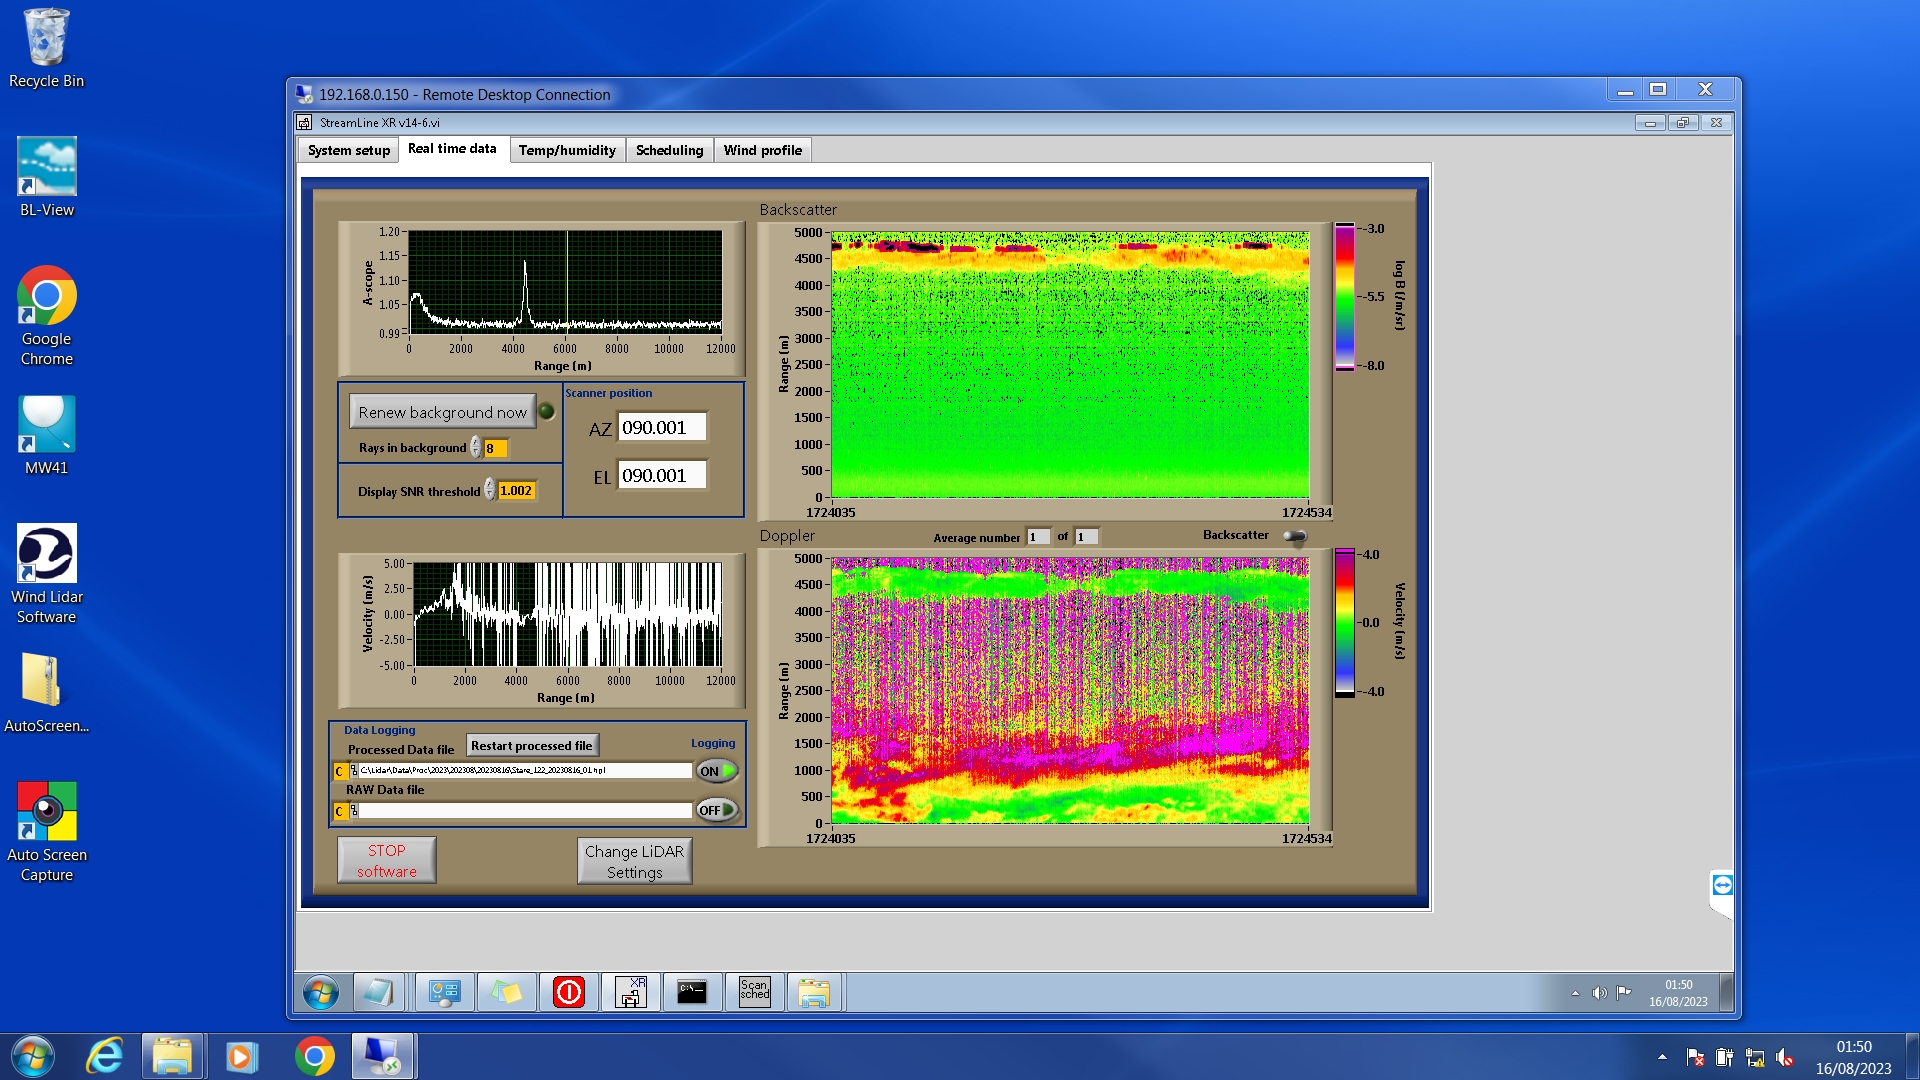Open the Scan sched app in remote taskbar
The image size is (1920, 1080).
[754, 992]
